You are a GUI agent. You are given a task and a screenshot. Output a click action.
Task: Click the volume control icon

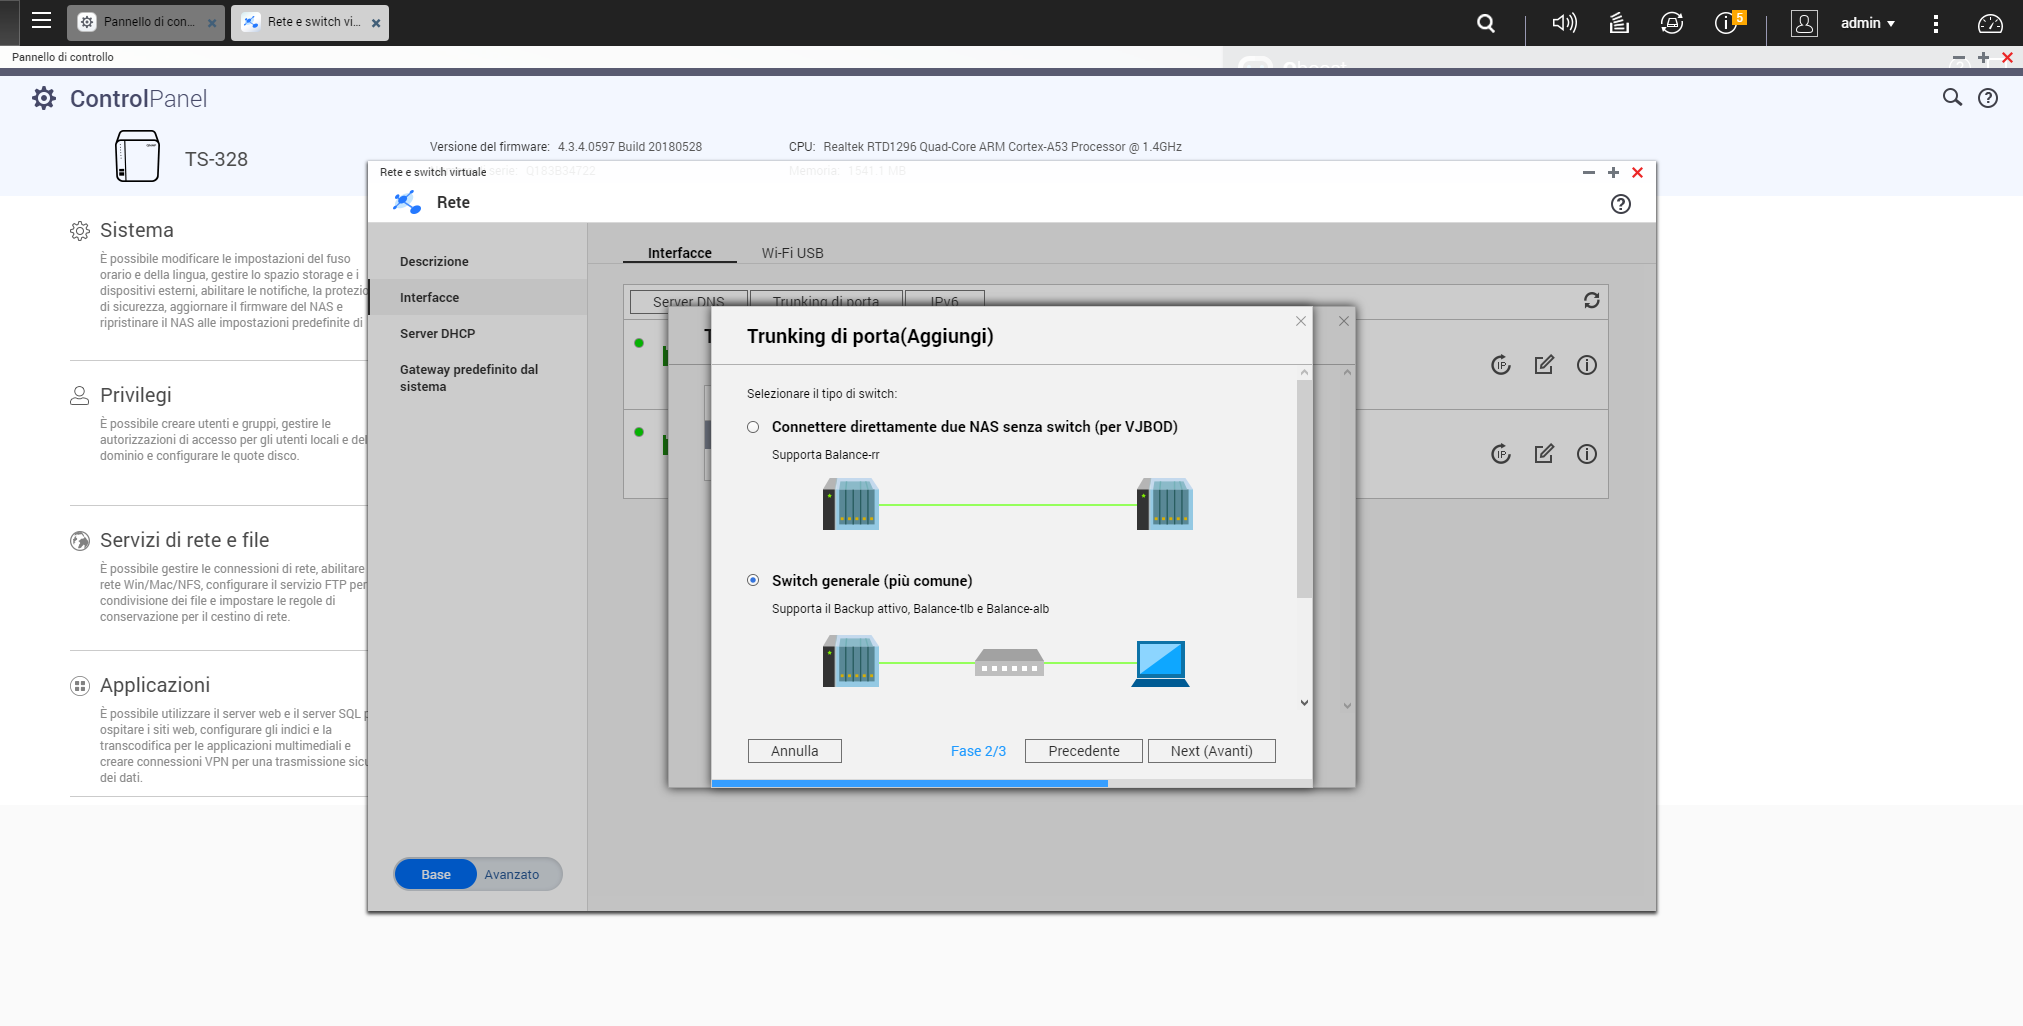[x=1564, y=23]
